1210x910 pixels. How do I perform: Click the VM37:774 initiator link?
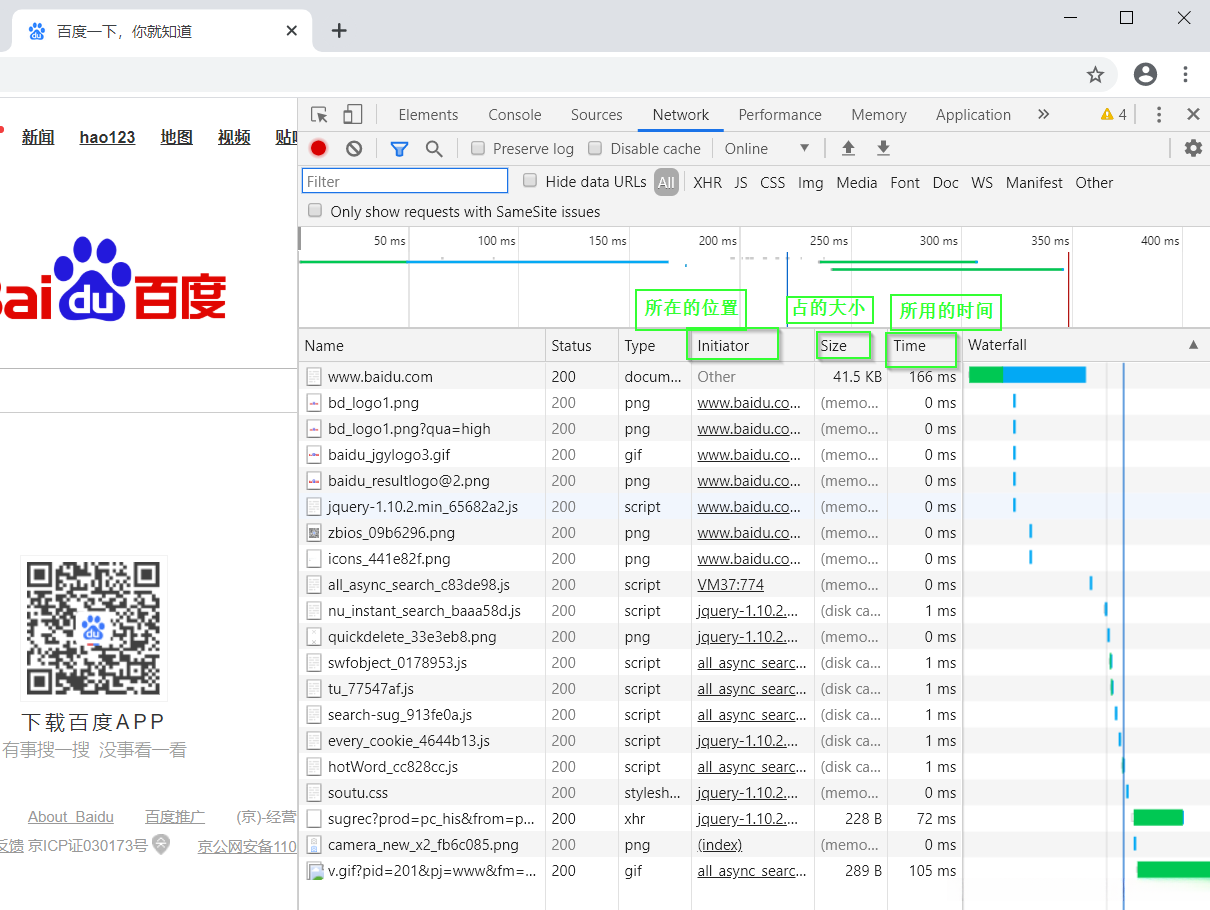(730, 585)
